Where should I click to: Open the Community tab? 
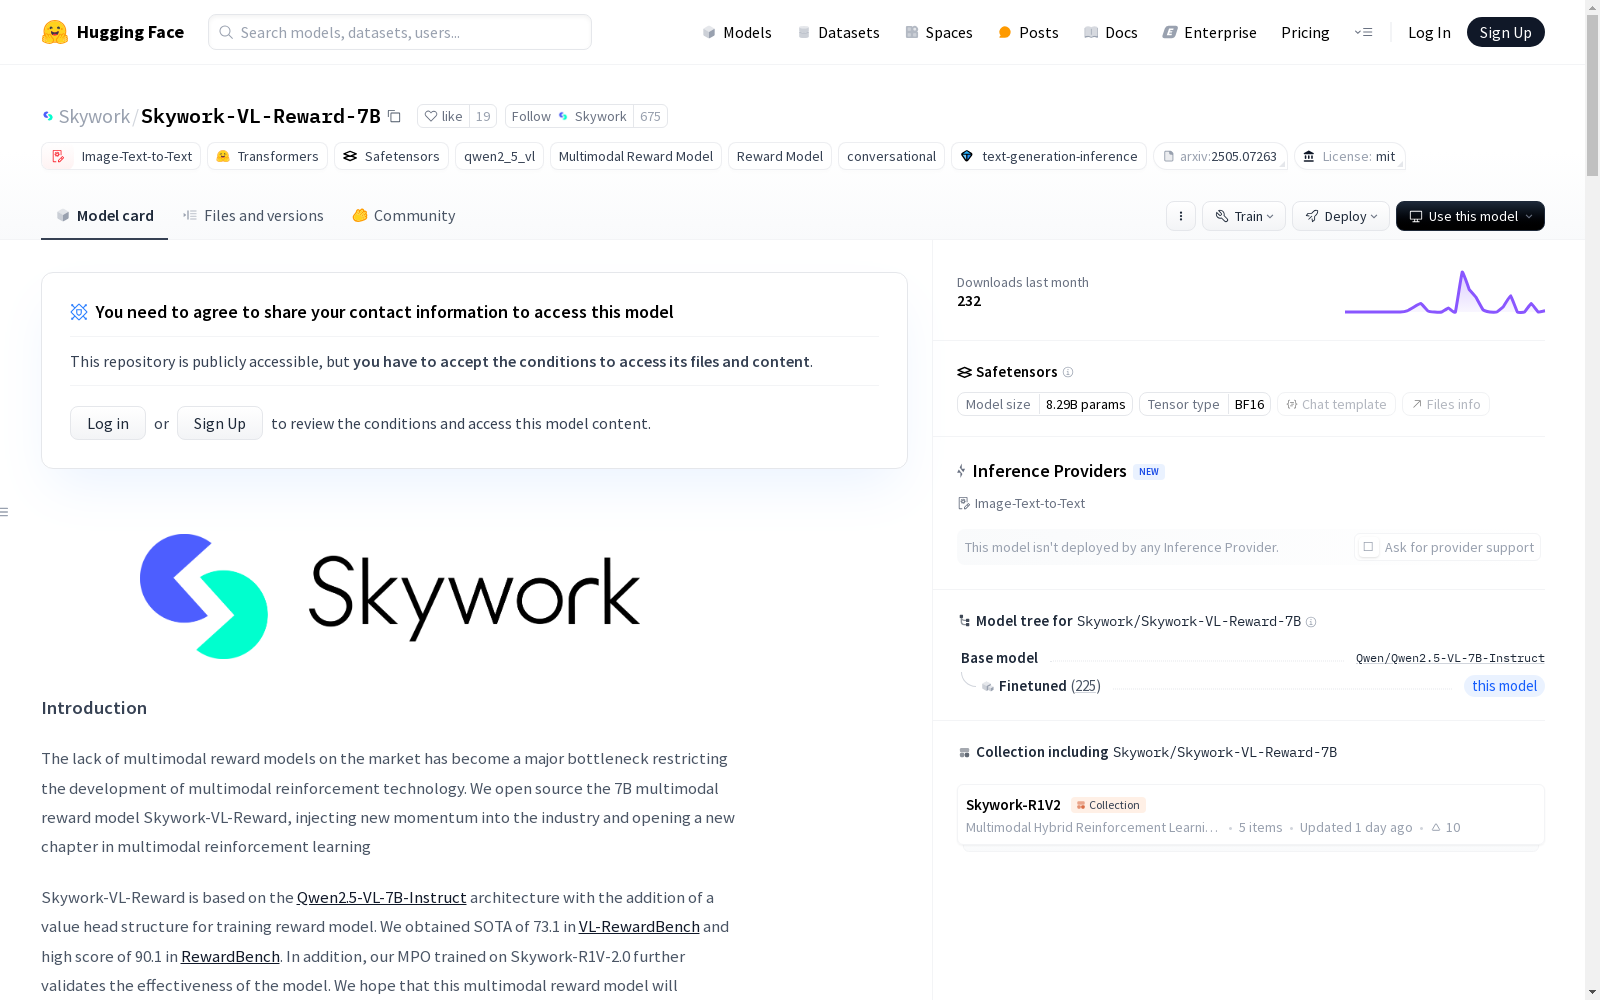pos(404,216)
